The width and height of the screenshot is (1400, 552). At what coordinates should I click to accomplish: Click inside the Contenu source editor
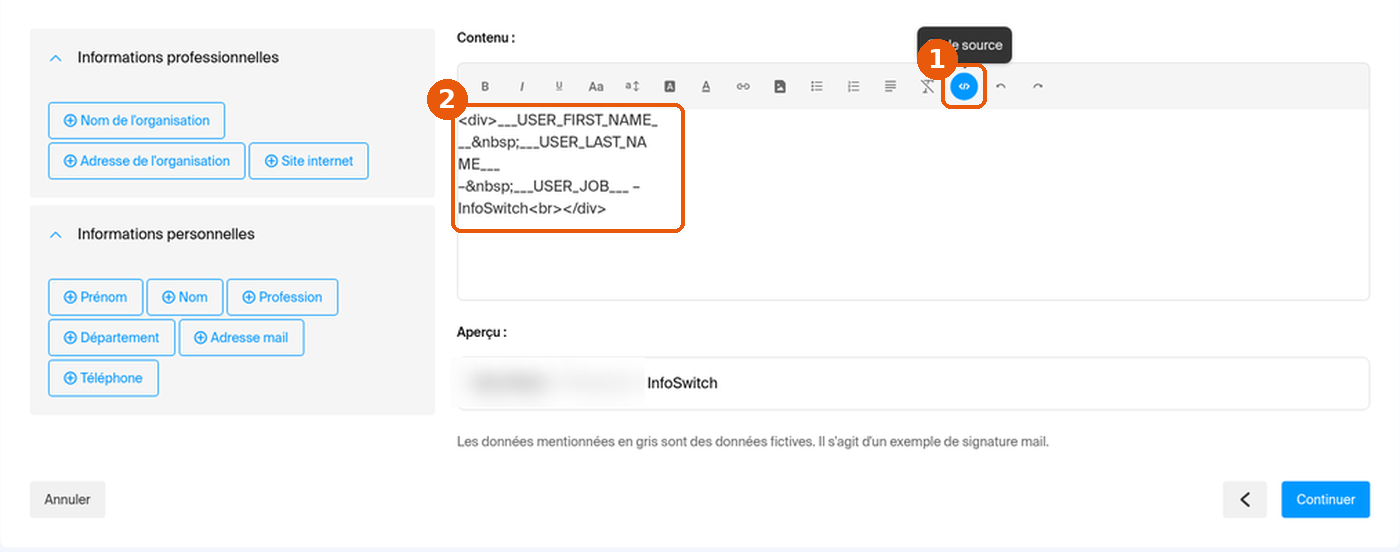[913, 204]
